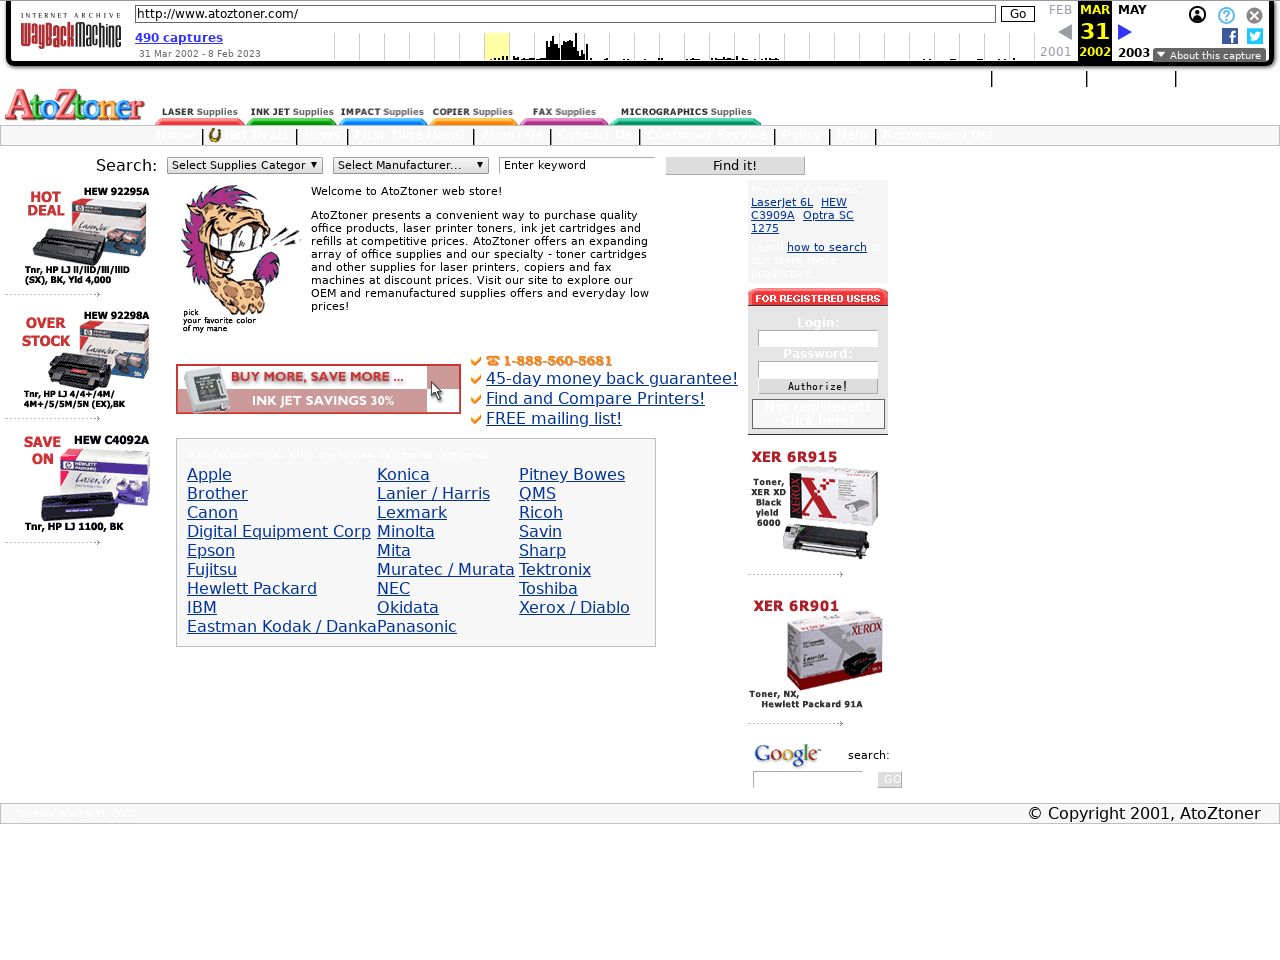
Task: Open the Wayback help icon
Action: (1226, 15)
